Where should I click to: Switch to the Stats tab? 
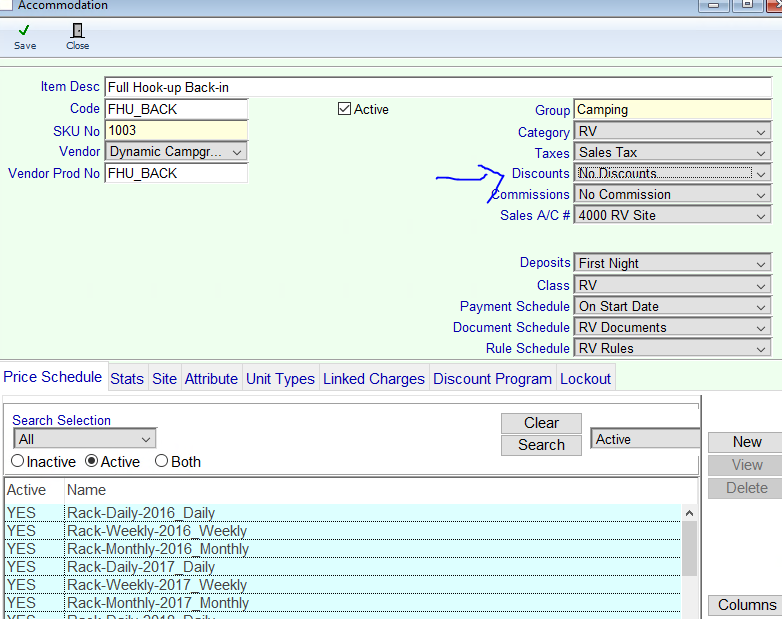point(127,379)
